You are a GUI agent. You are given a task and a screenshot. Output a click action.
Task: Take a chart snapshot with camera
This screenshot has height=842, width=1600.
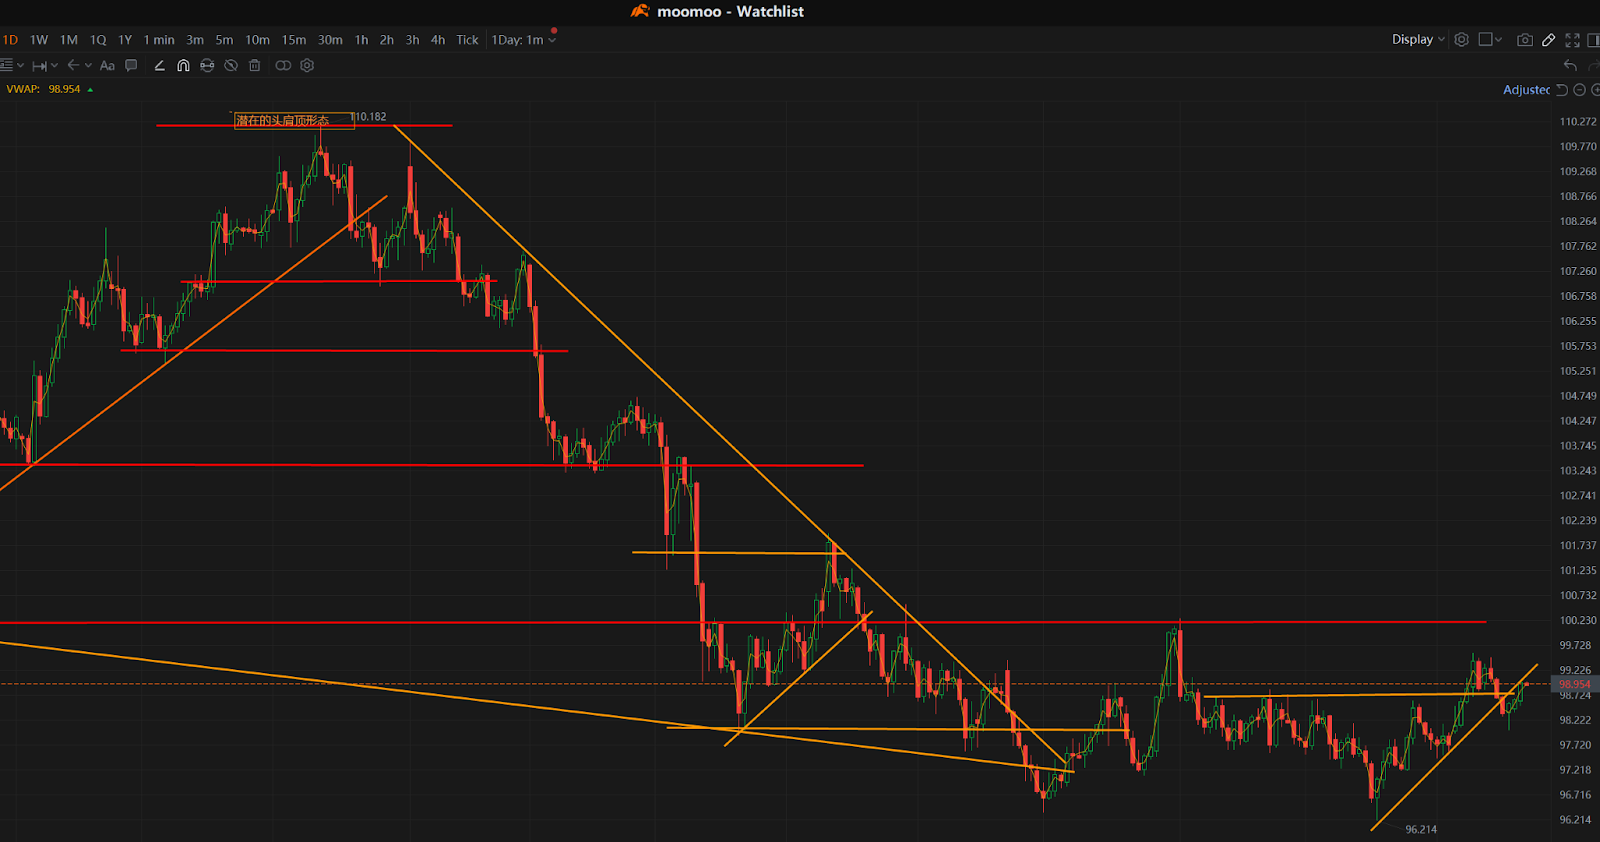(1525, 40)
